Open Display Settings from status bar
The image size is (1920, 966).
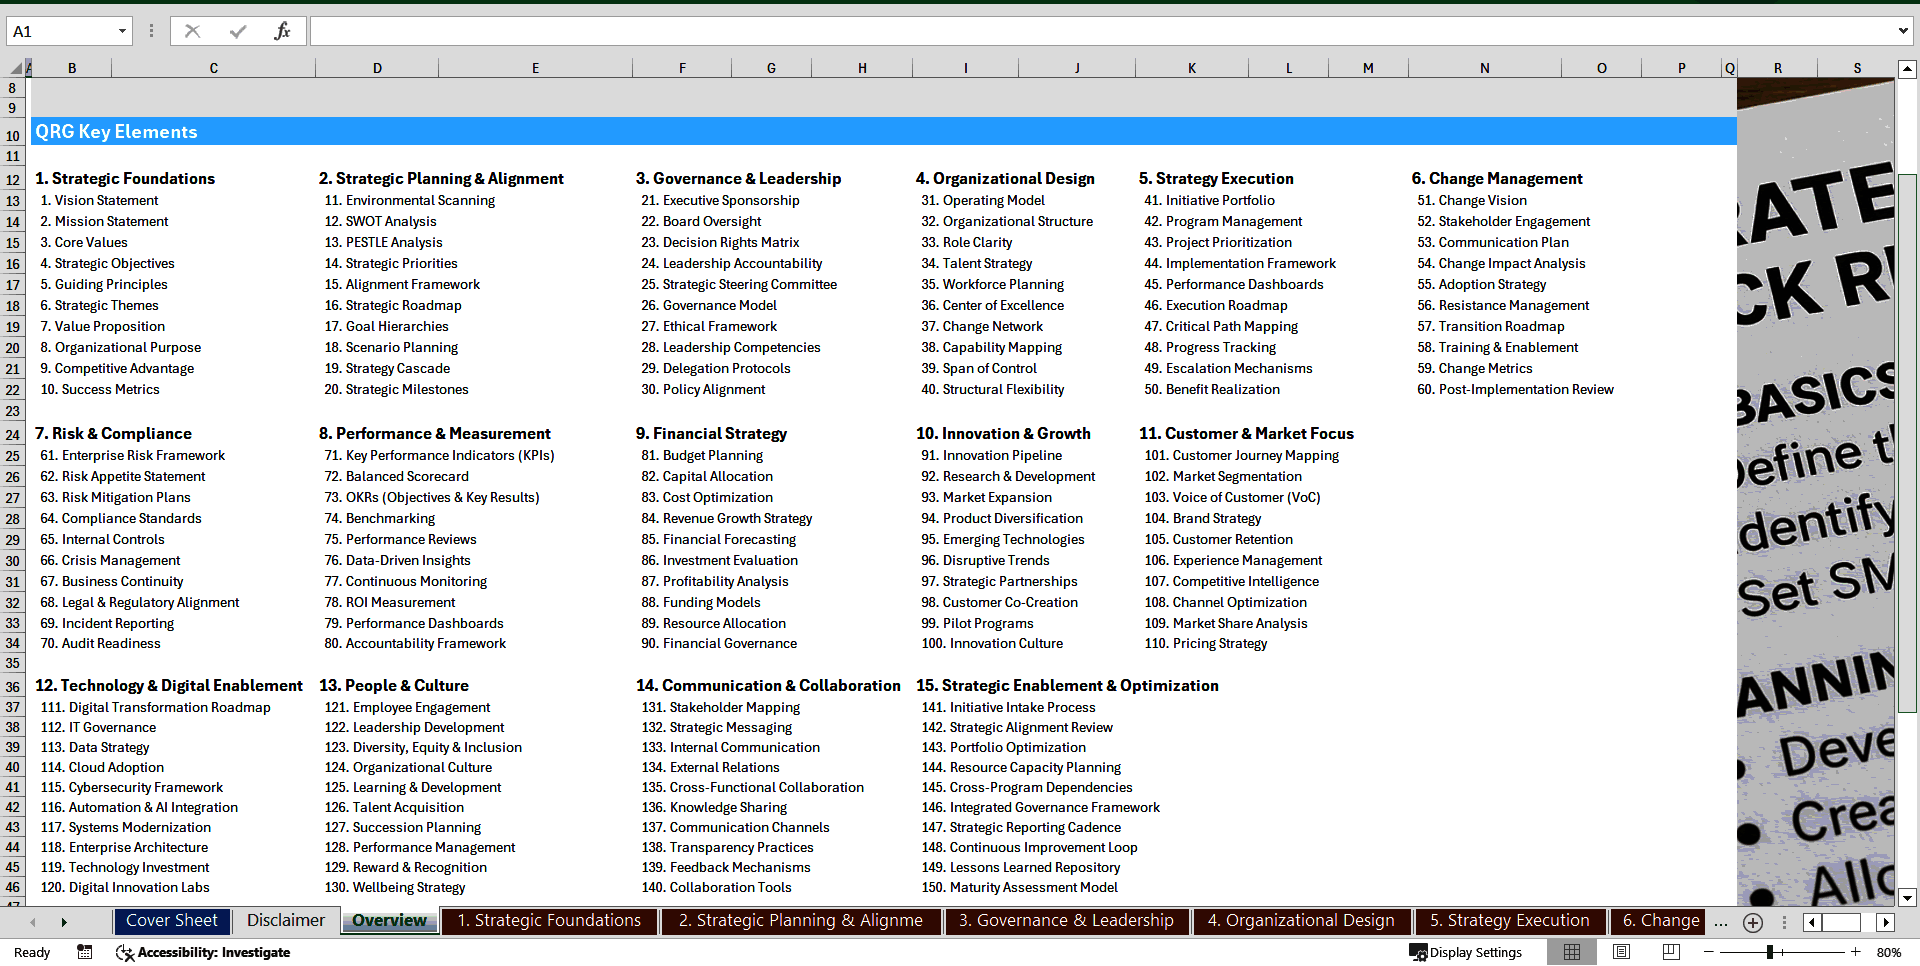click(x=1466, y=952)
